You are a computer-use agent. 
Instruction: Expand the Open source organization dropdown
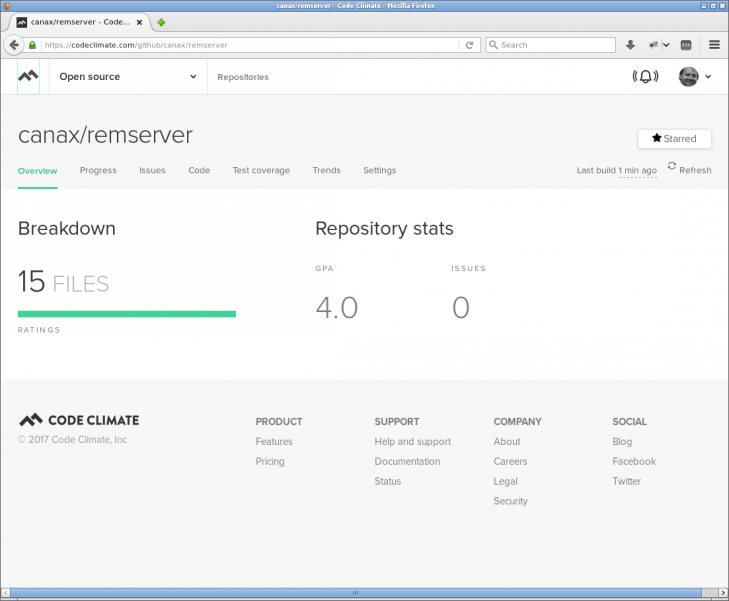pyautogui.click(x=128, y=77)
